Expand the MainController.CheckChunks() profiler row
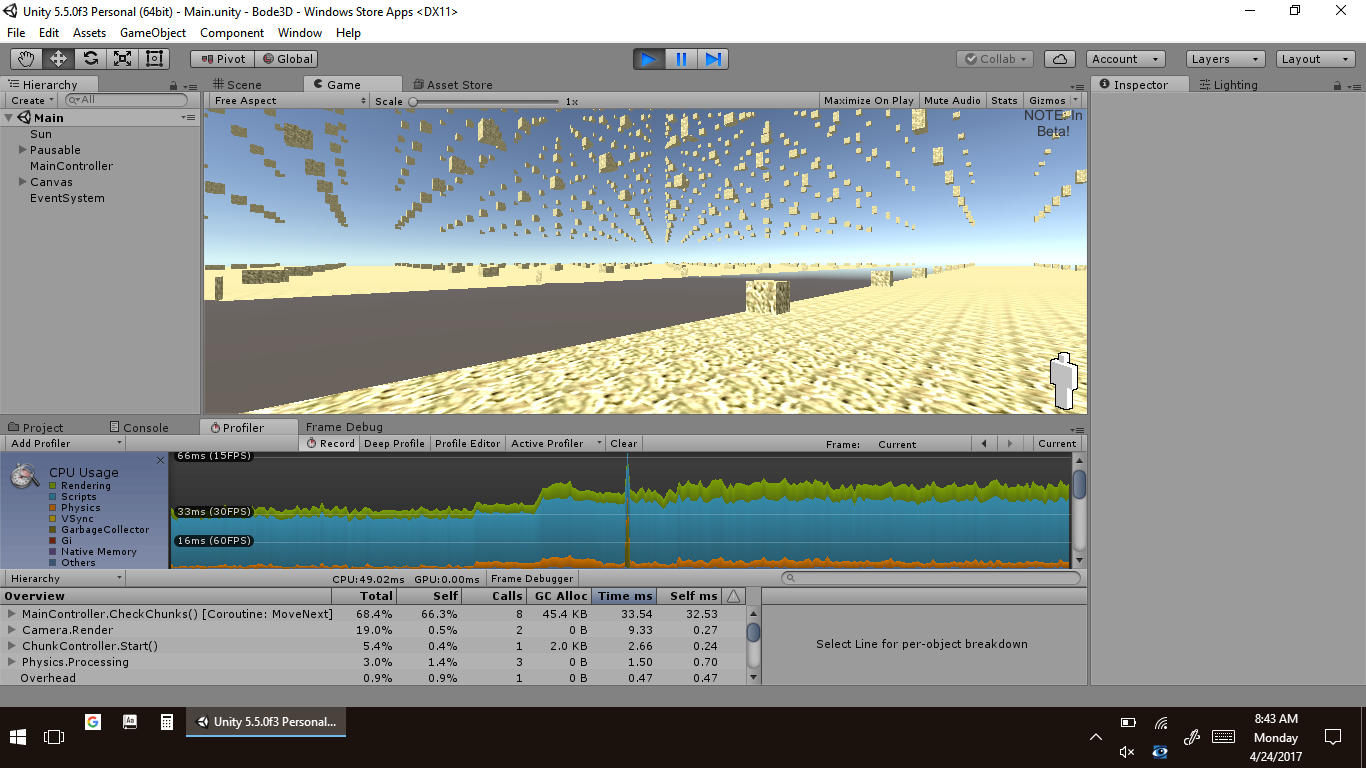 click(12, 614)
